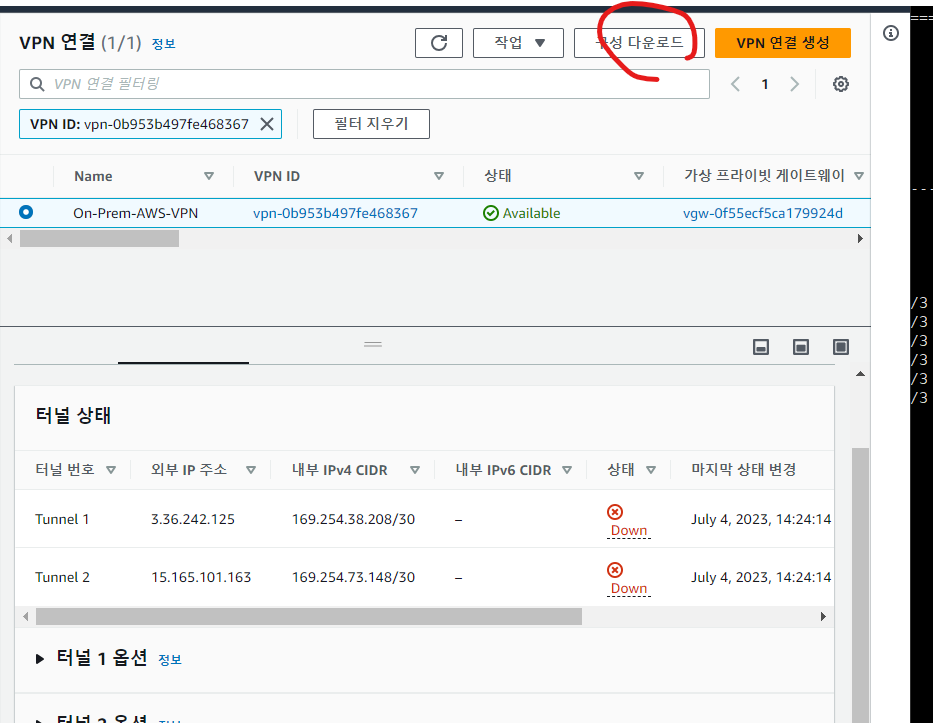Click the connections table horizontal scrollbar

click(99, 239)
